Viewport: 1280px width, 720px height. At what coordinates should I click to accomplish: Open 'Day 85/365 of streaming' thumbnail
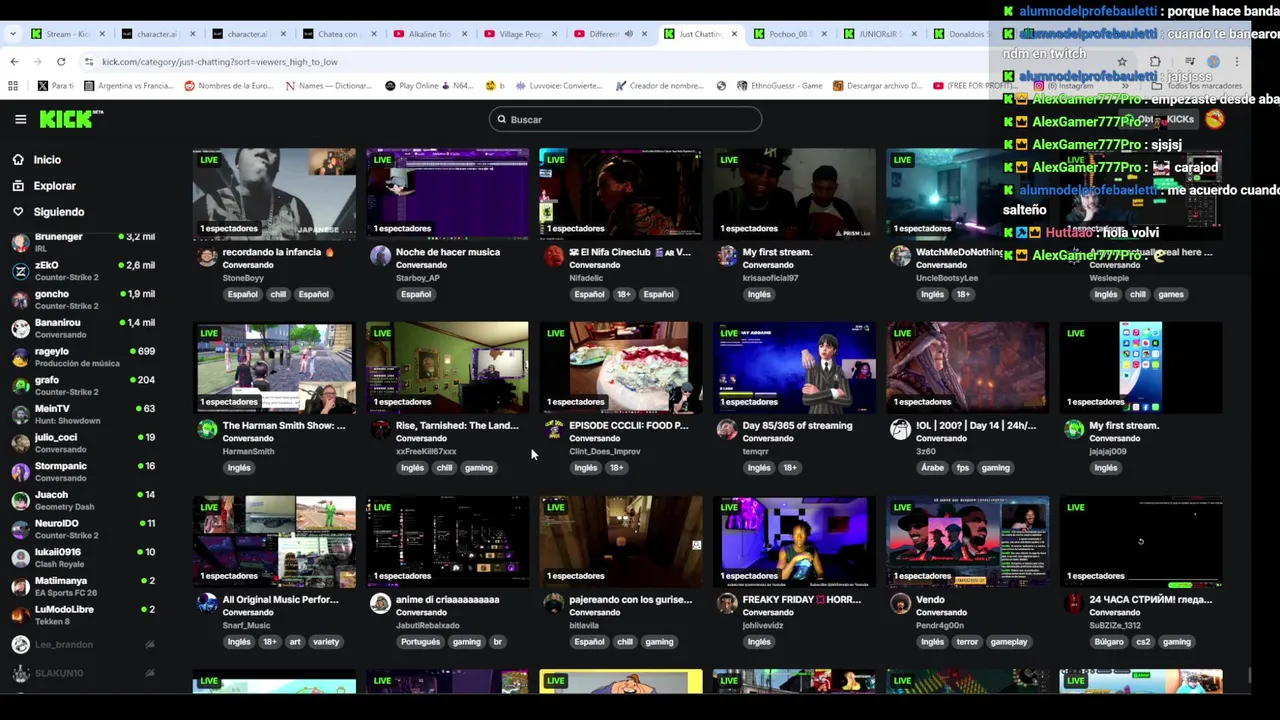tap(794, 368)
